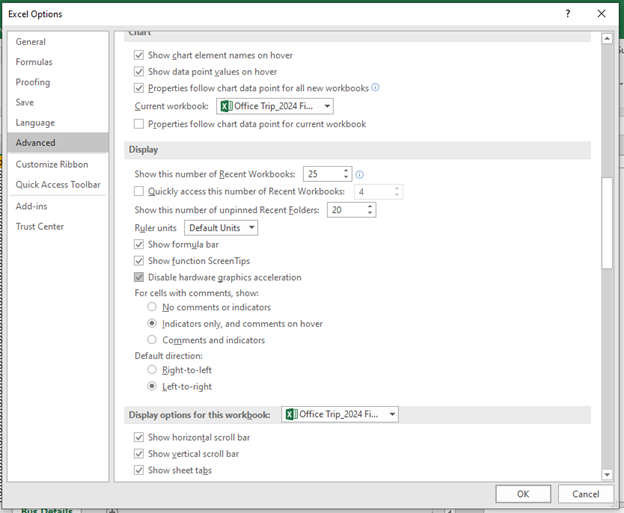This screenshot has width=624, height=513.
Task: Click the vertical scrollbar thumb
Action: pyautogui.click(x=607, y=223)
